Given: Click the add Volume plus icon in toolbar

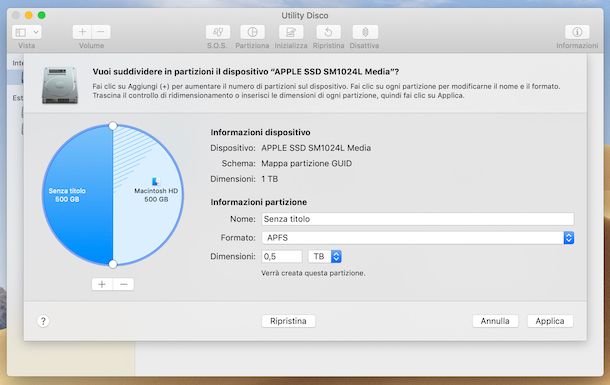Looking at the screenshot, I should coord(82,32).
